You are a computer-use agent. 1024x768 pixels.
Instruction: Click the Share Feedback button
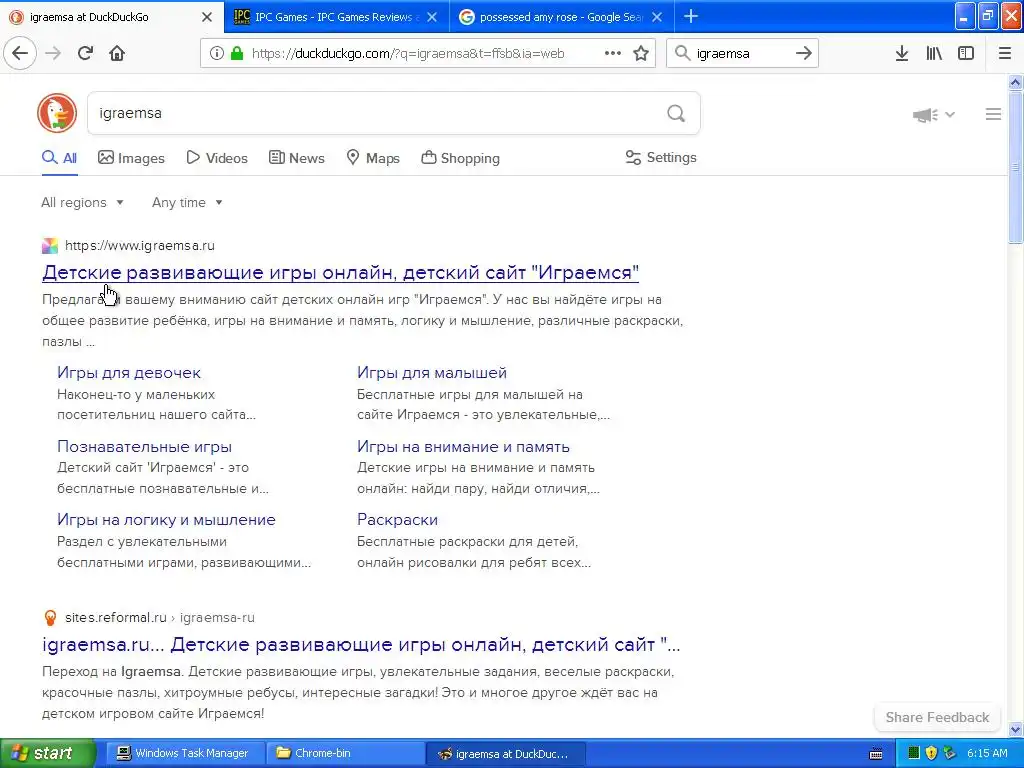(x=937, y=717)
